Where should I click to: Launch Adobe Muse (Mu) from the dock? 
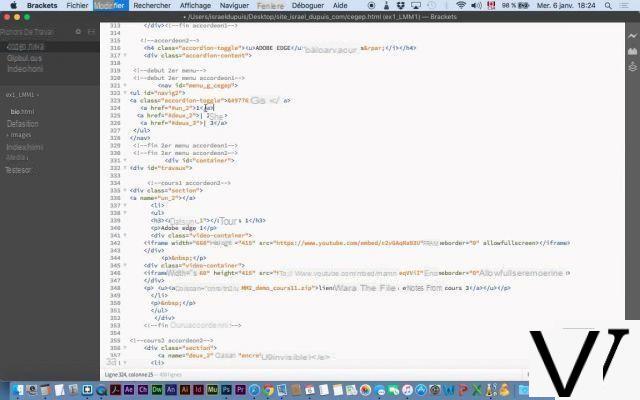coord(212,390)
